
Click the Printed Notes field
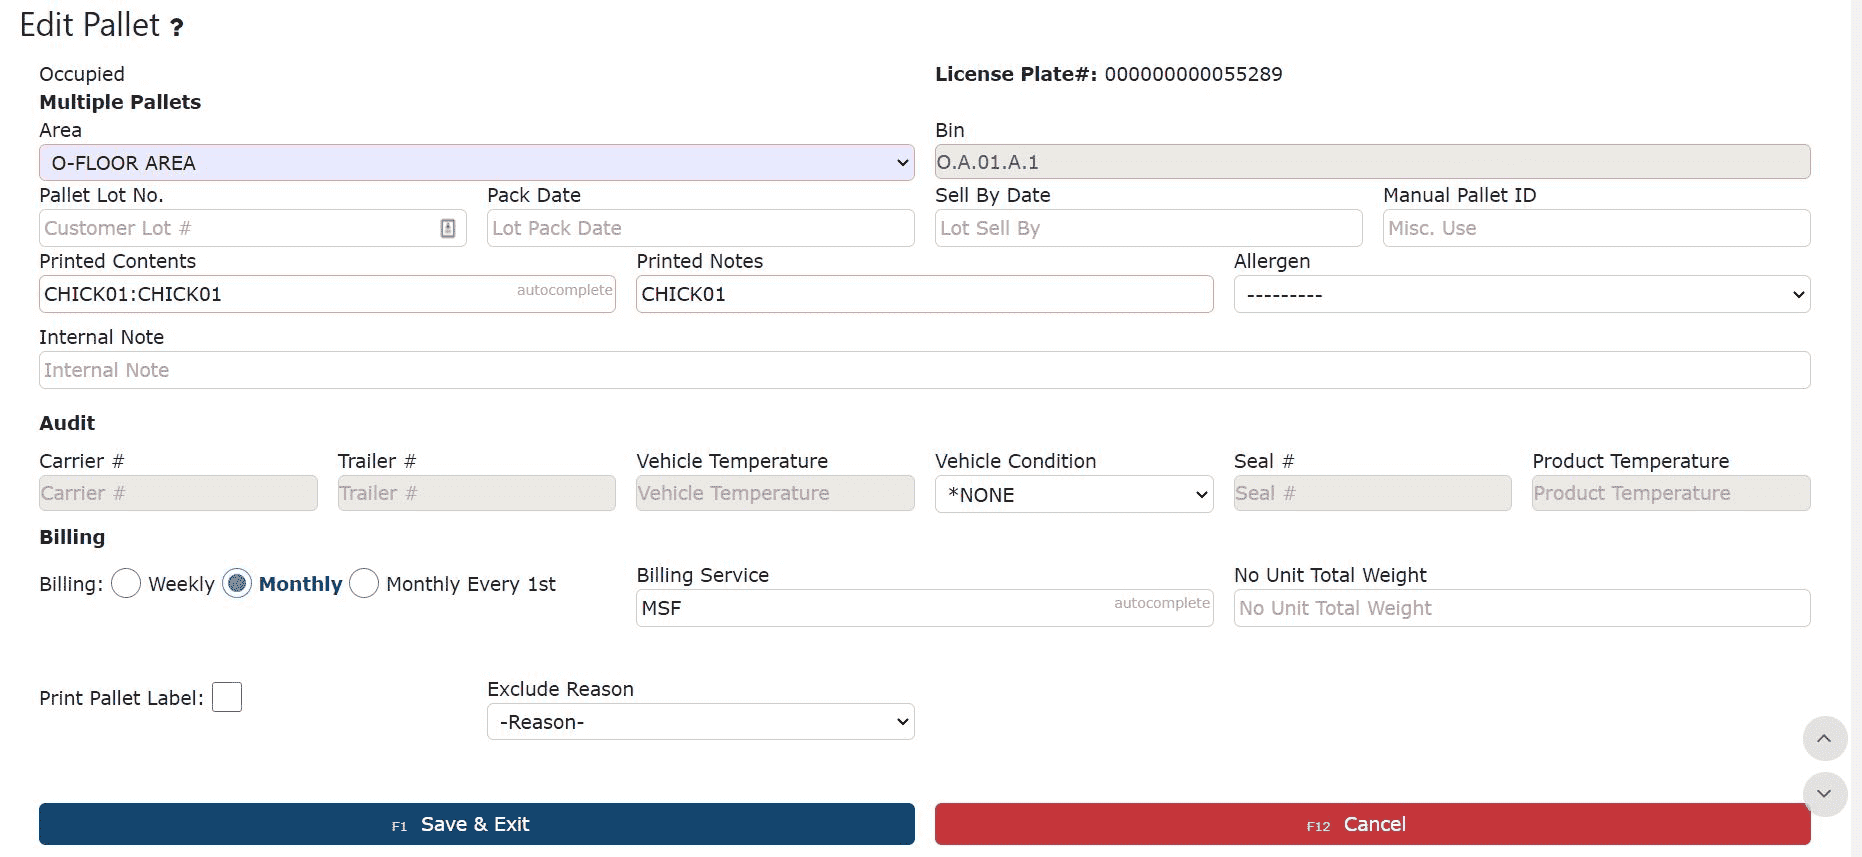point(924,294)
